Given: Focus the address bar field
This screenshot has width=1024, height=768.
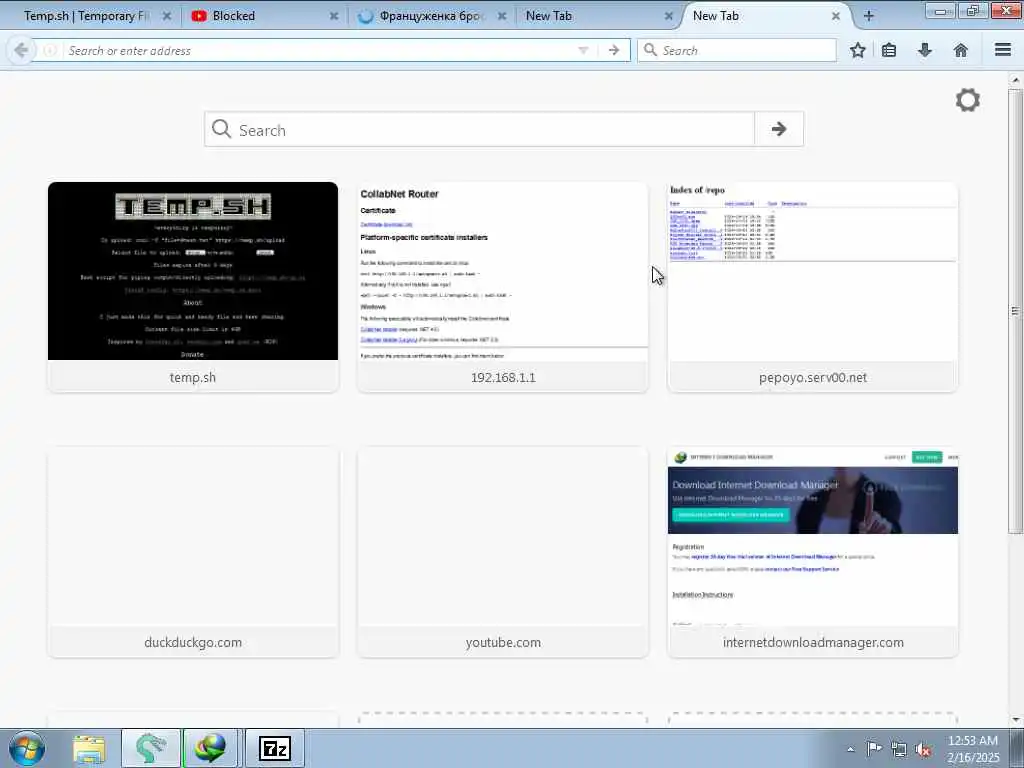Looking at the screenshot, I should pyautogui.click(x=320, y=50).
